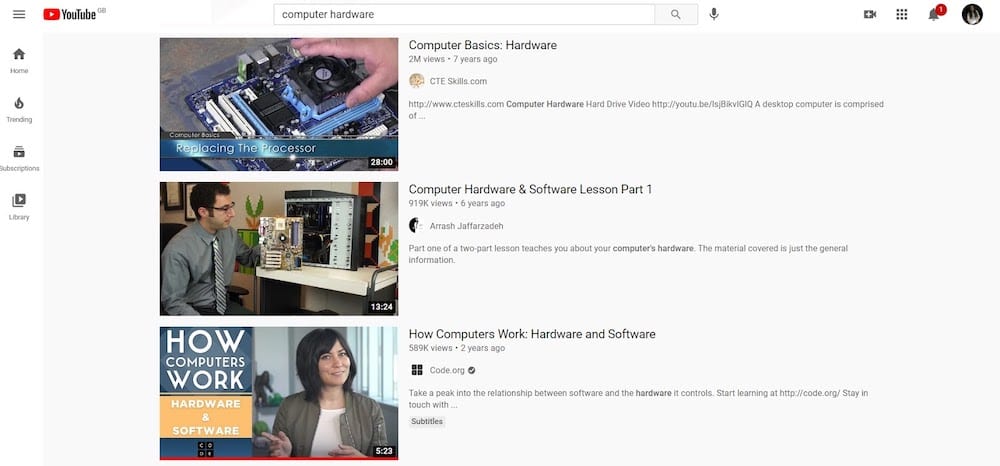This screenshot has width=1000, height=466.
Task: Click description 'Part one of a two-part lesson'
Action: (628, 254)
